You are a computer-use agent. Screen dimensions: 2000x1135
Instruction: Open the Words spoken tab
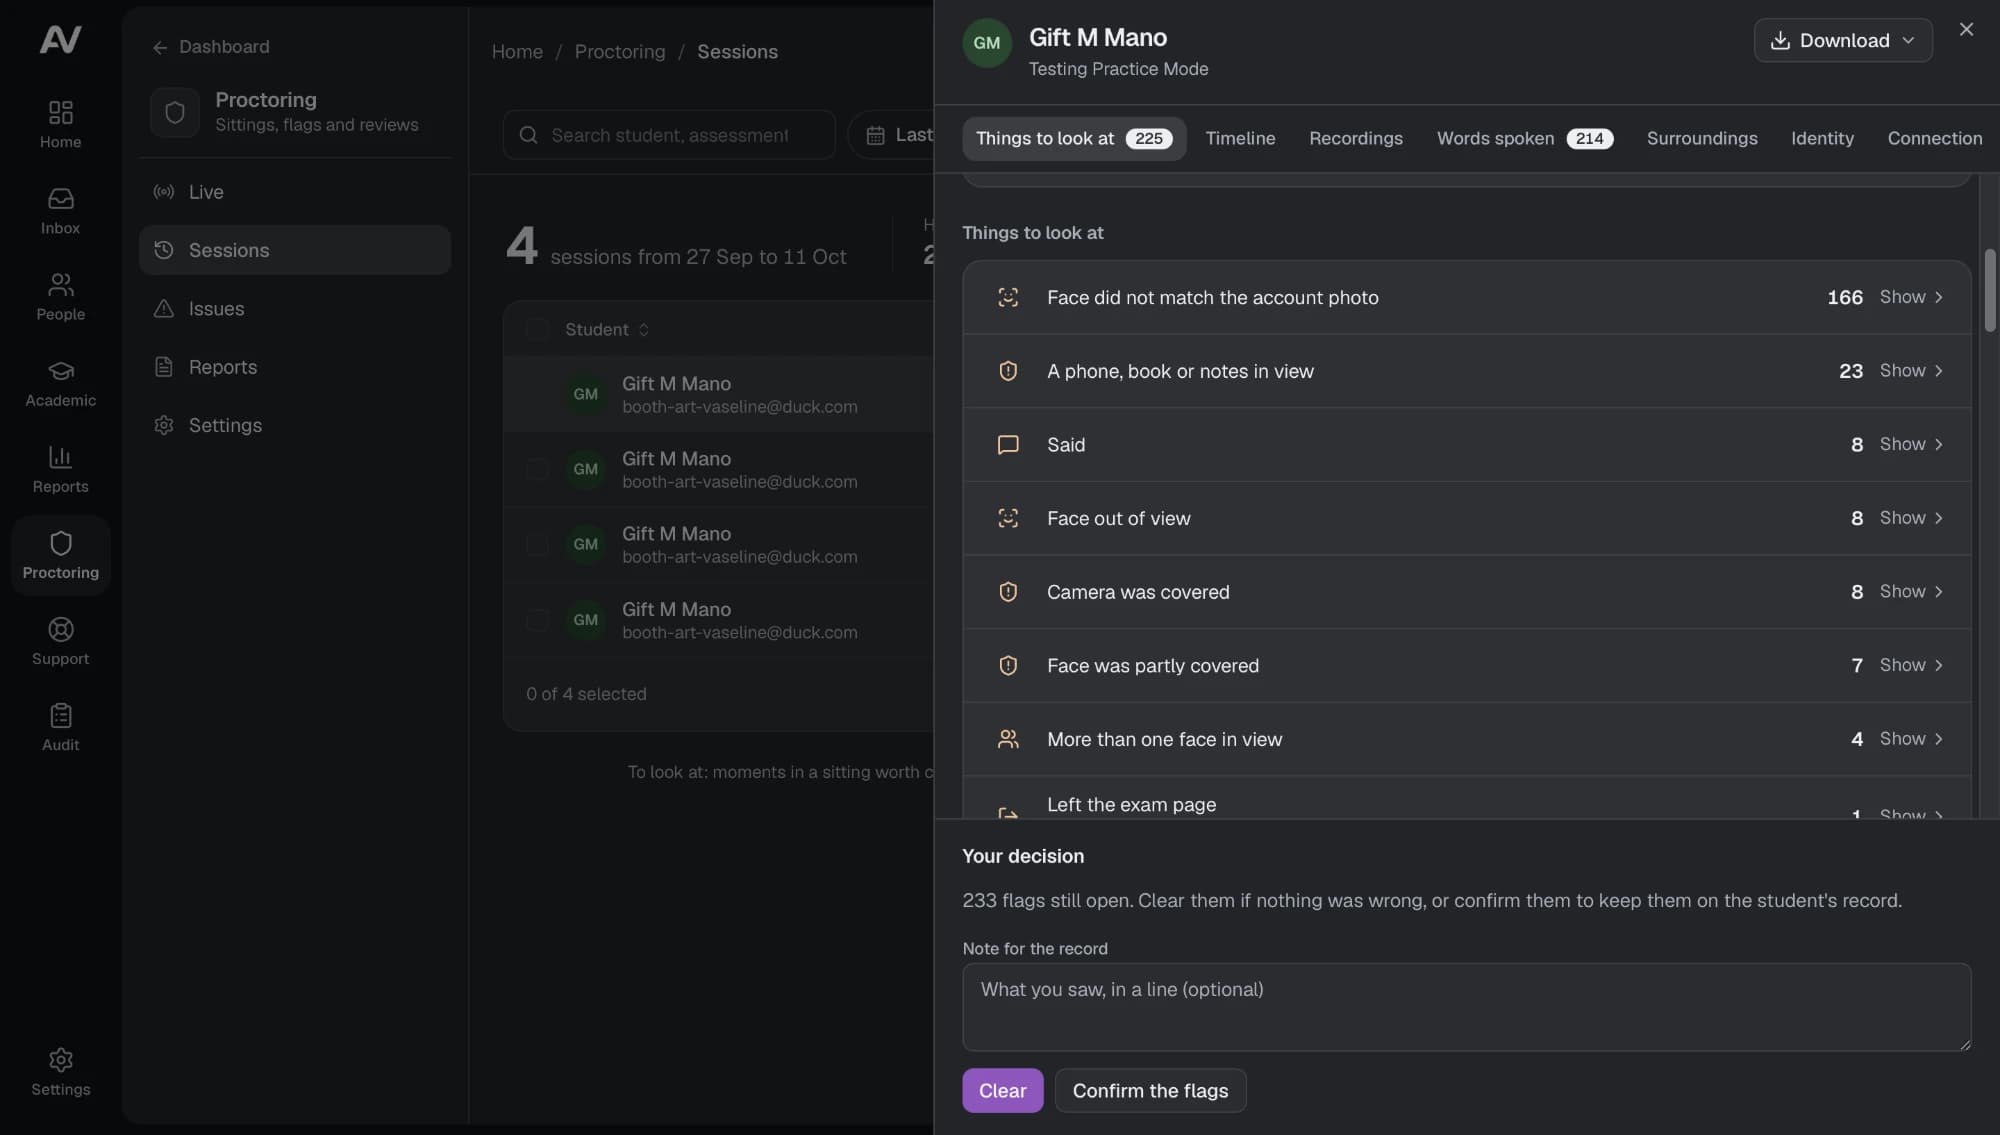(x=1524, y=139)
